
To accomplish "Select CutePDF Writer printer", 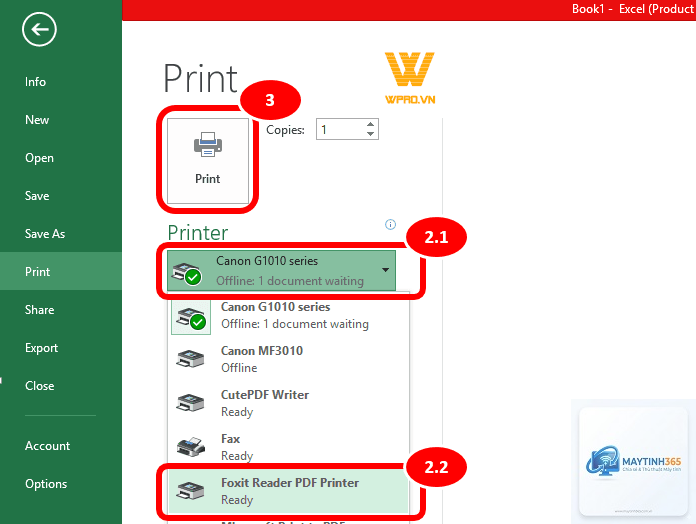I will (289, 403).
